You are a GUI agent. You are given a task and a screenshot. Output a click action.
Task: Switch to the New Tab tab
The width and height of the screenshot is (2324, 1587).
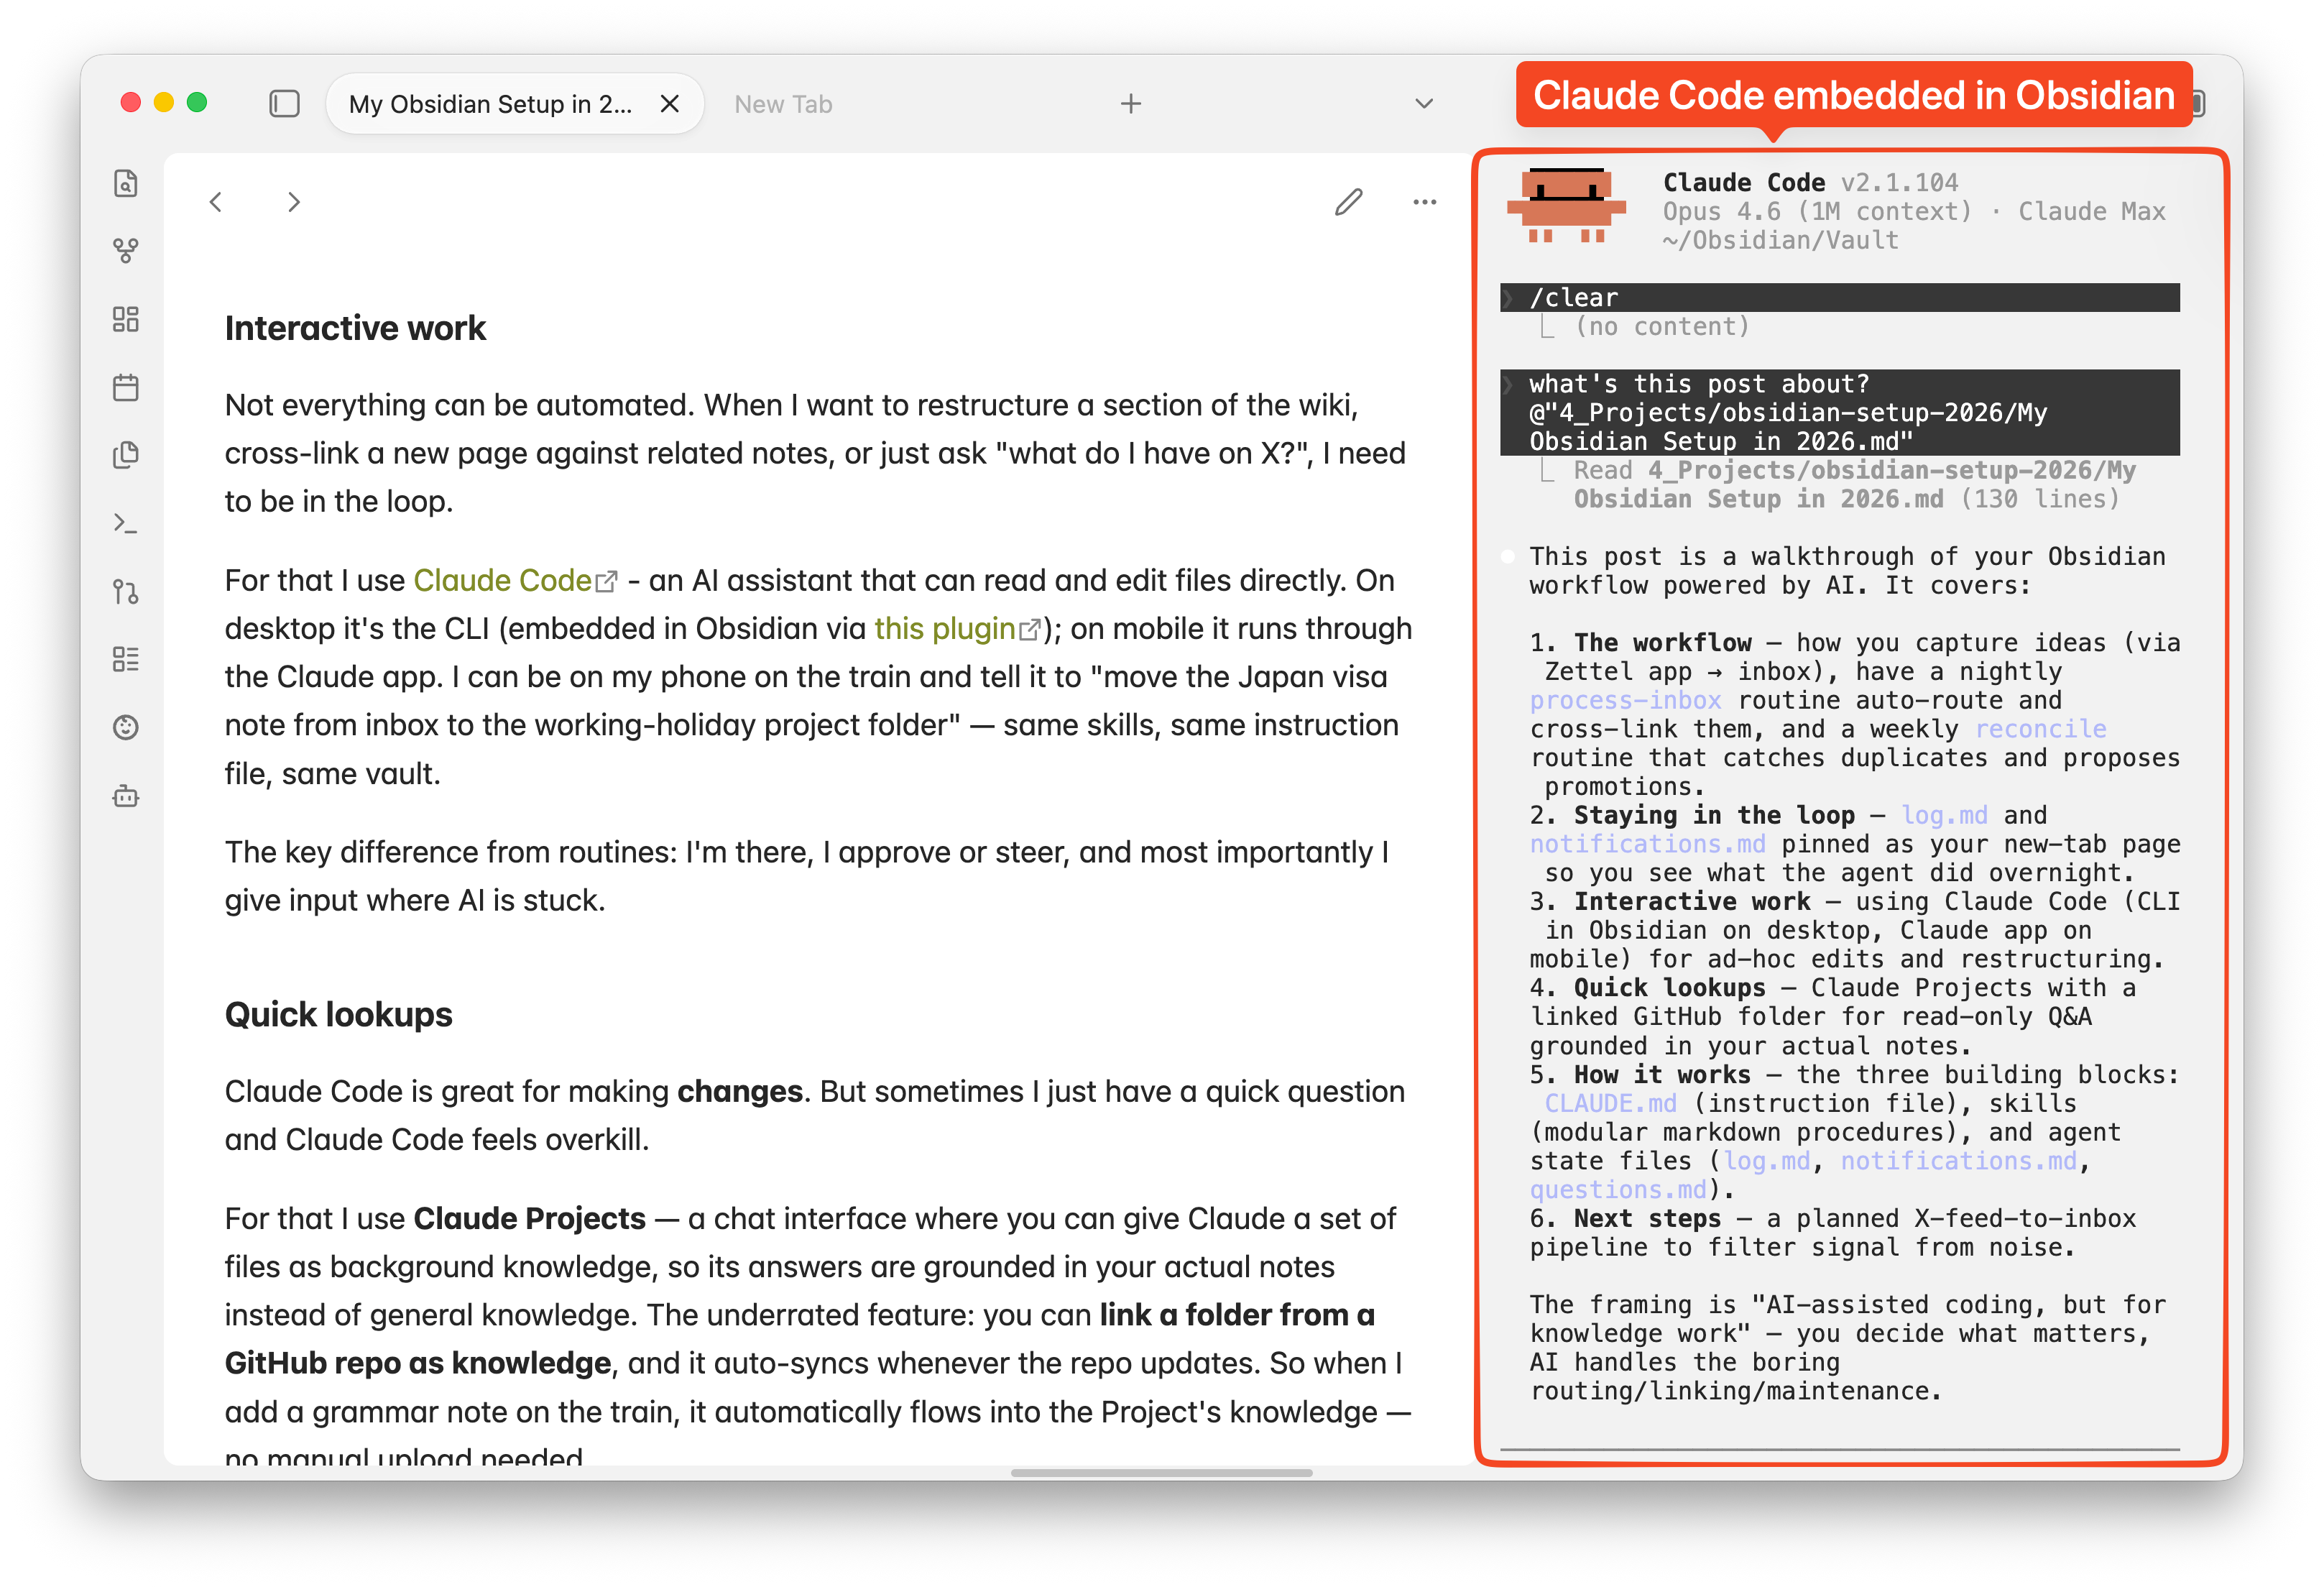point(783,104)
